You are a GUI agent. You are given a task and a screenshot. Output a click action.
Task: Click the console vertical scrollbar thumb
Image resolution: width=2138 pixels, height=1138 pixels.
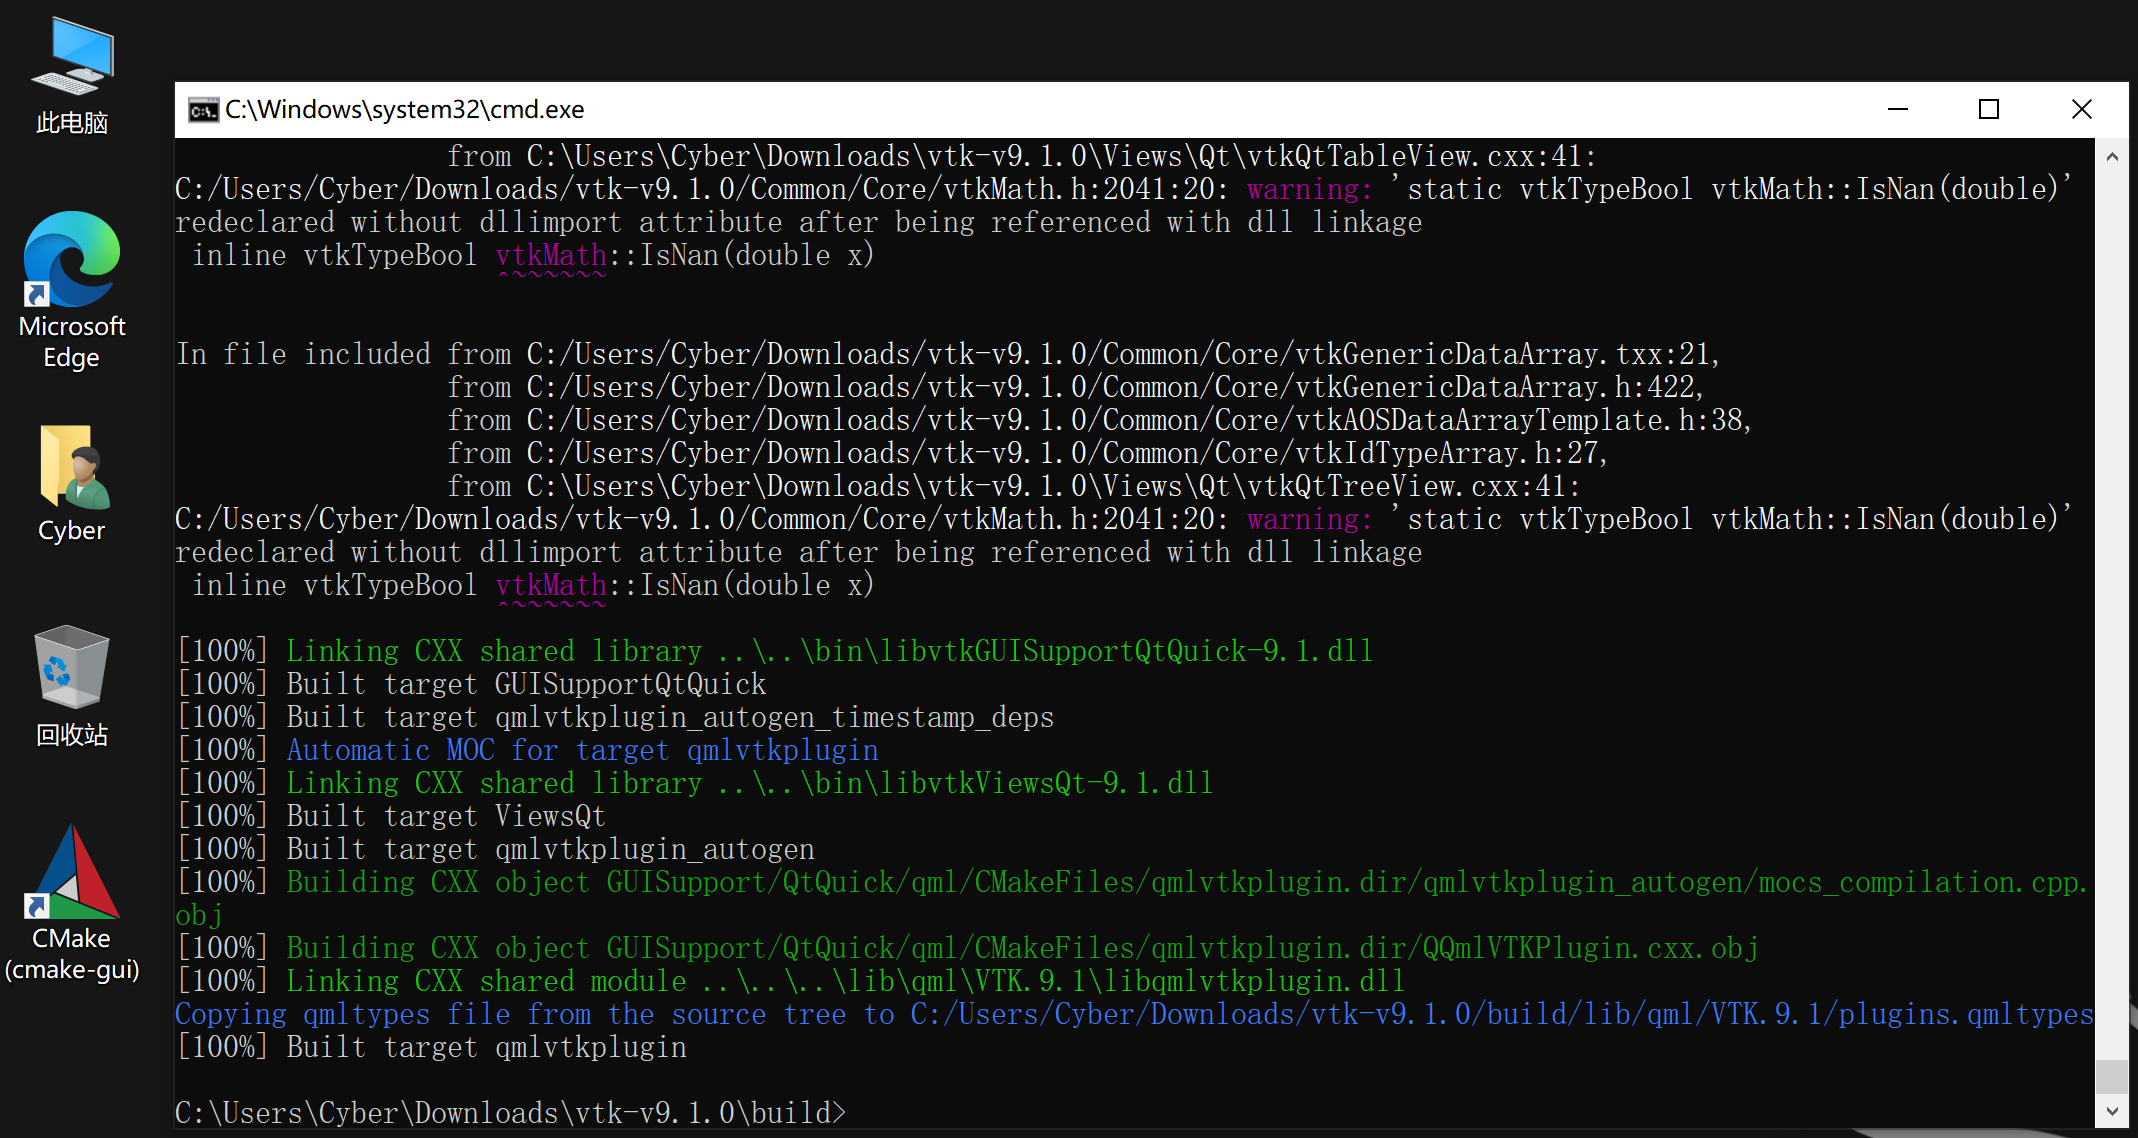pos(2111,1076)
